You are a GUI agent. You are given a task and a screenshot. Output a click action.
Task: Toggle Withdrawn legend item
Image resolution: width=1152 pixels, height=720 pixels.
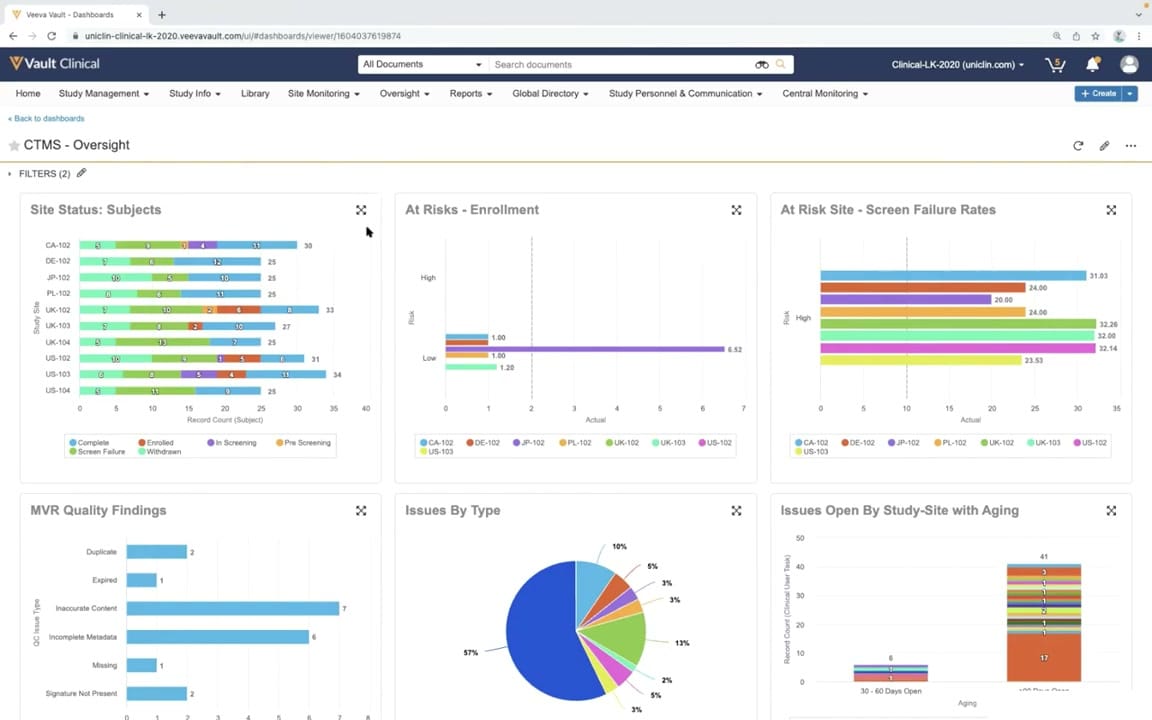point(159,452)
